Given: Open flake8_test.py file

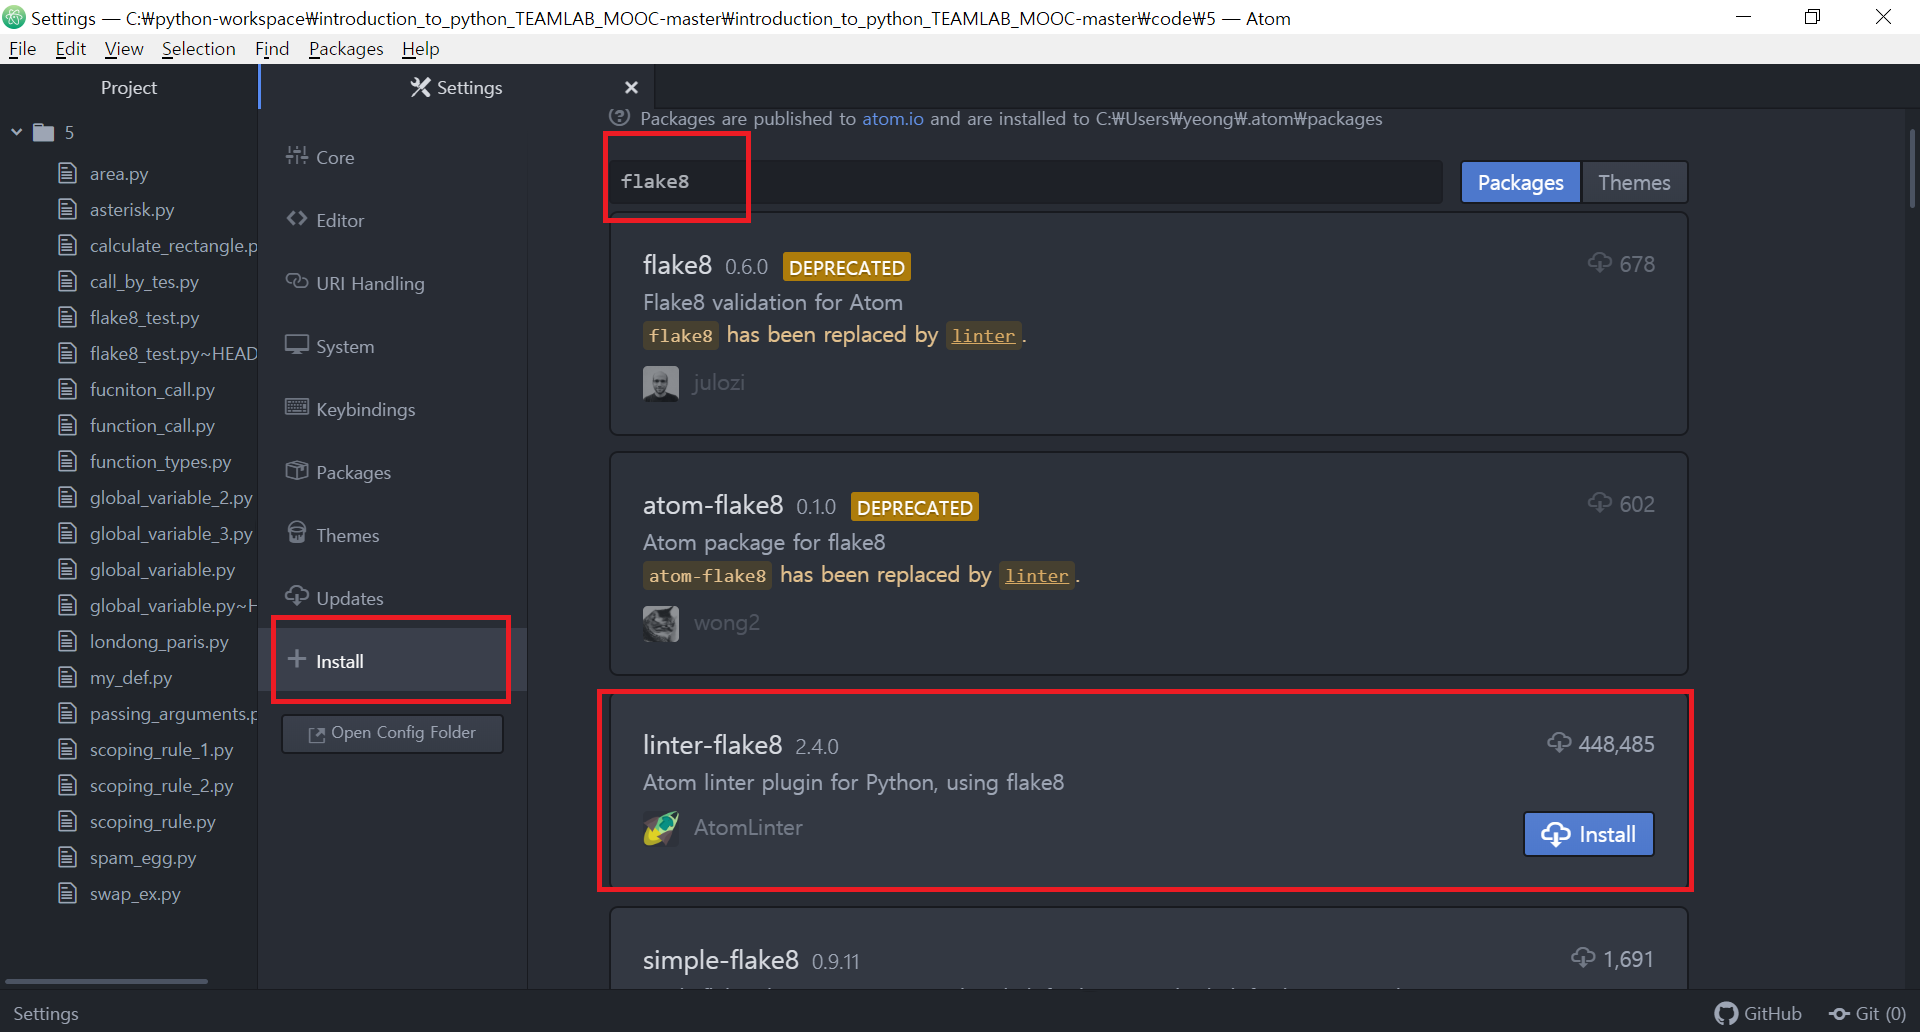Looking at the screenshot, I should click(144, 318).
